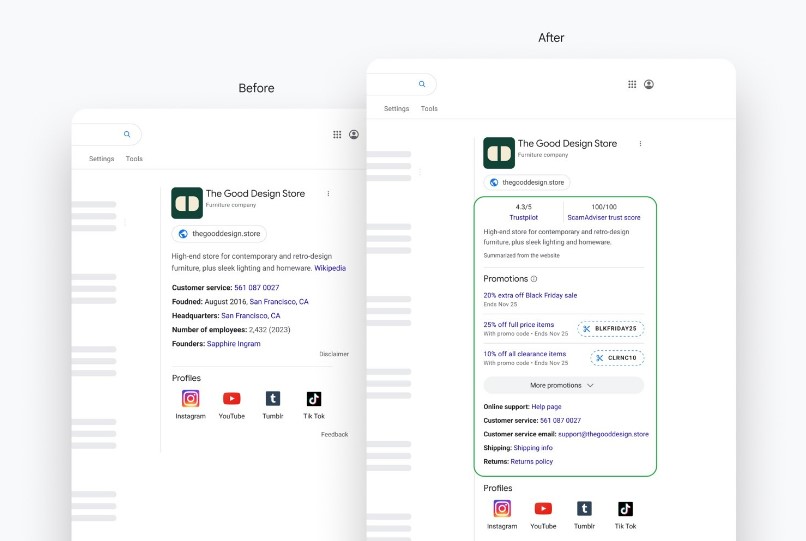Click the Google apps grid in After panel
The image size is (806, 541).
pyautogui.click(x=632, y=85)
